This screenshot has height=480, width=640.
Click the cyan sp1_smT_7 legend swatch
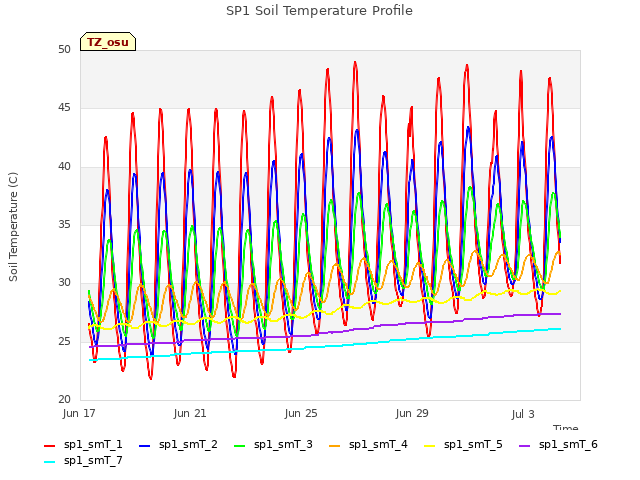[x=49, y=462]
